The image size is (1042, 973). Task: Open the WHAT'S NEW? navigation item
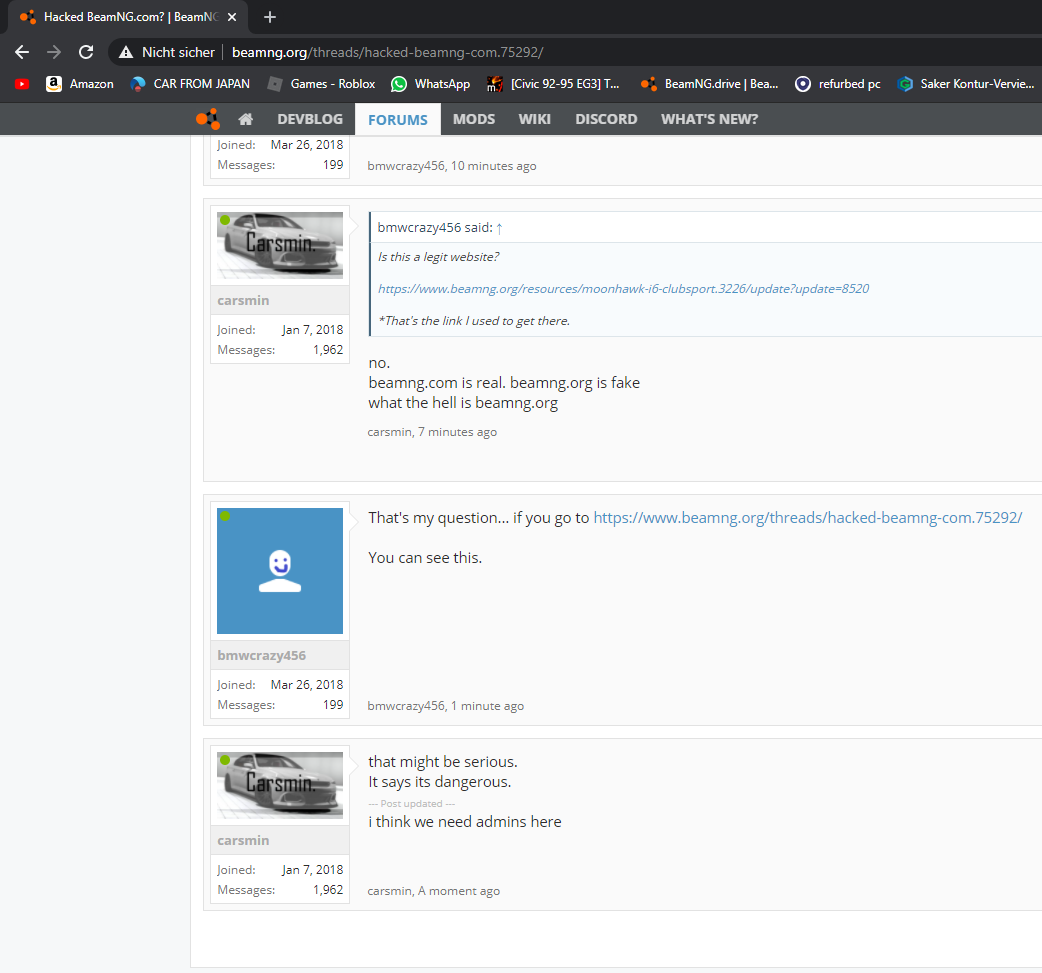coord(709,119)
